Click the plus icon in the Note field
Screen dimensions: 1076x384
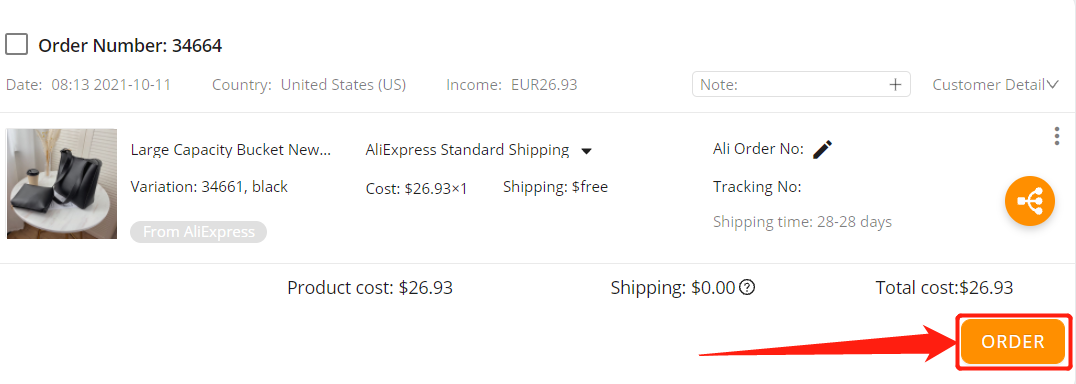(895, 85)
